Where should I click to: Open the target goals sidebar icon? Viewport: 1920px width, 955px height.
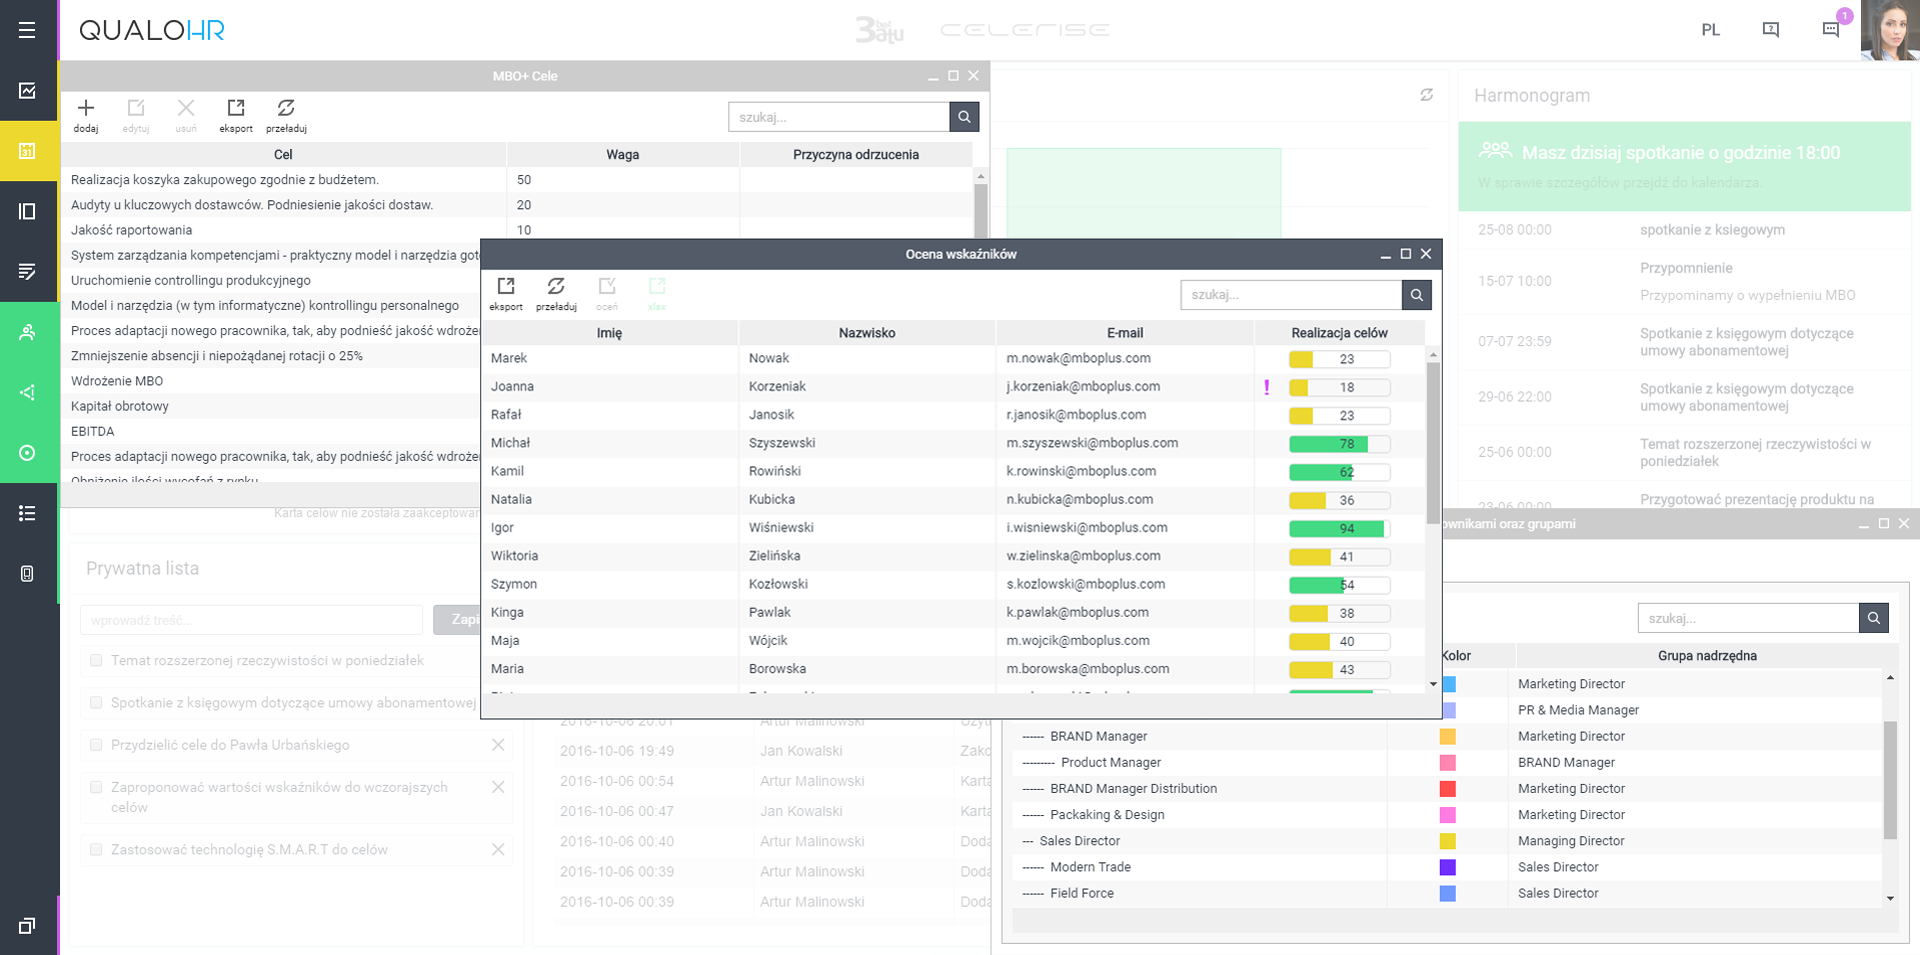(x=27, y=453)
